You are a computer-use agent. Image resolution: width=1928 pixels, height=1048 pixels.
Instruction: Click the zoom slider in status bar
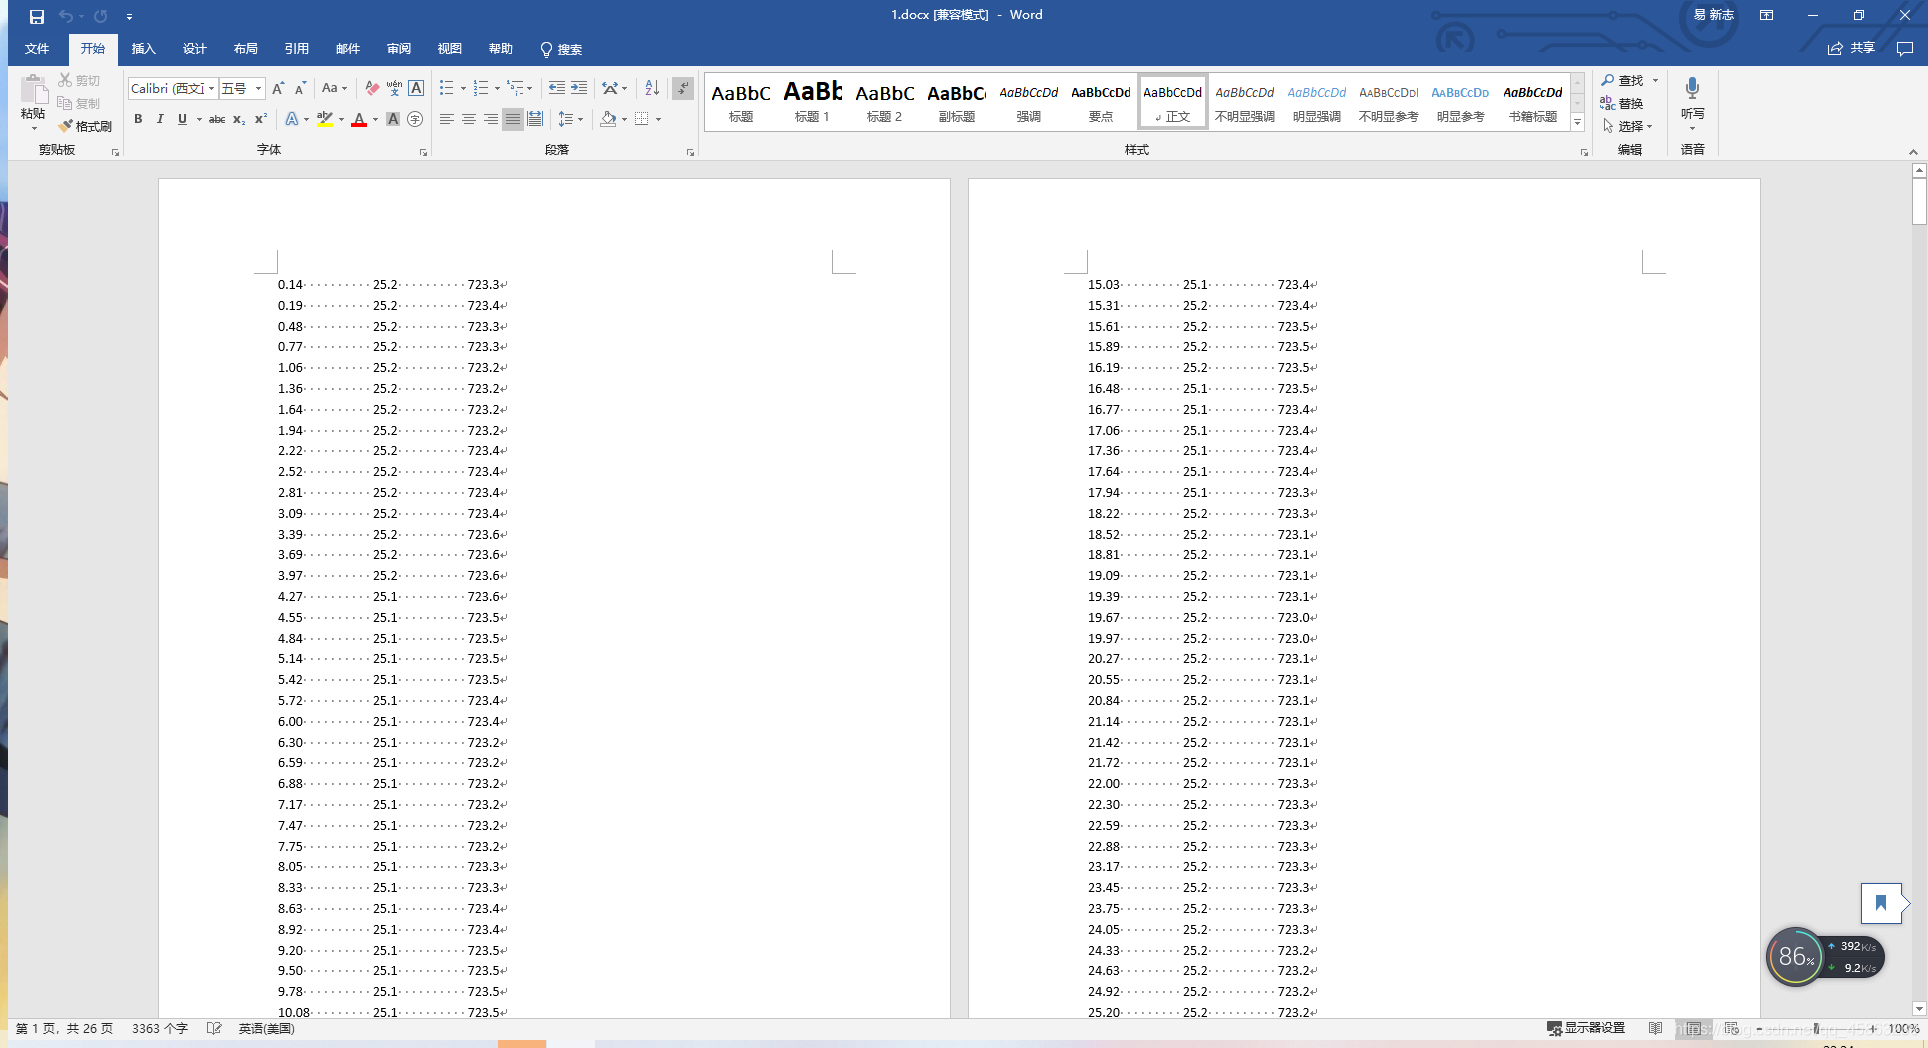pos(1816,1028)
